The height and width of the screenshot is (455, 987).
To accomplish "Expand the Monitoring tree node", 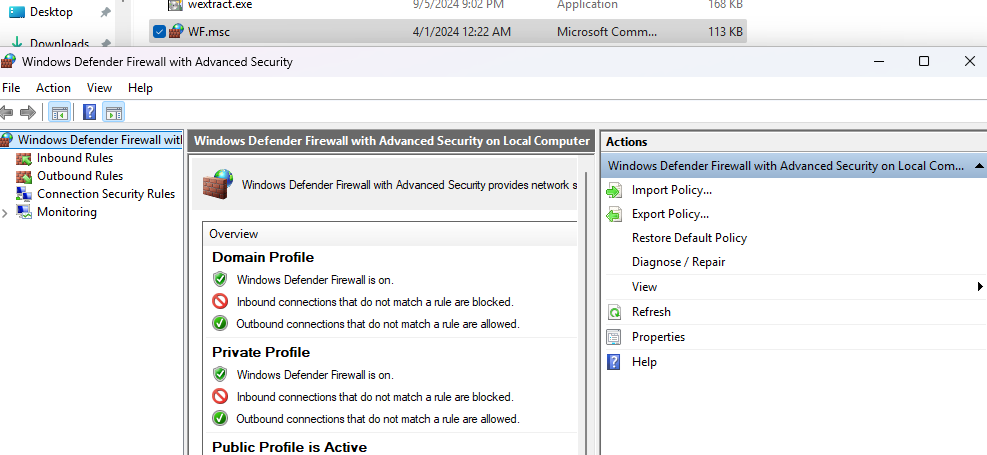I will point(6,213).
